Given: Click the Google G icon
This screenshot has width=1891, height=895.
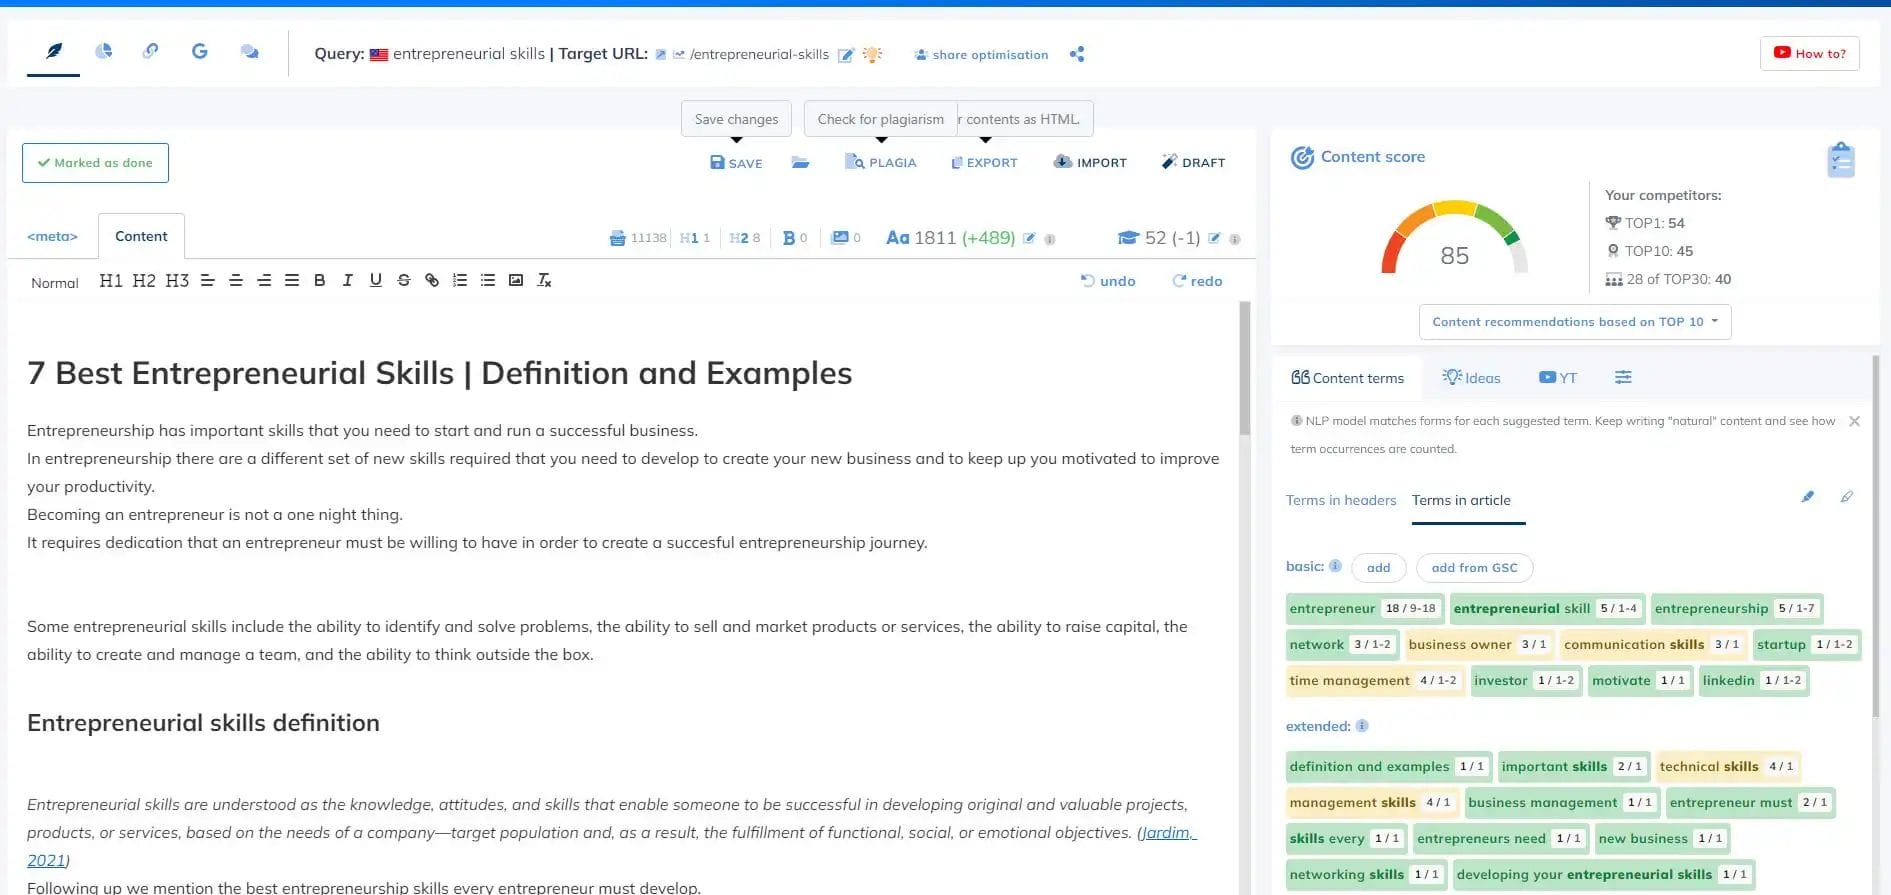Looking at the screenshot, I should click(199, 51).
